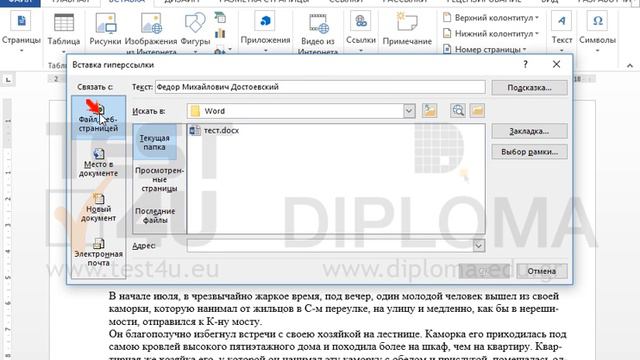Image resolution: width=640 pixels, height=360 pixels.
Task: Open the Страницы (Pages) ribbon group
Action: click(21, 32)
